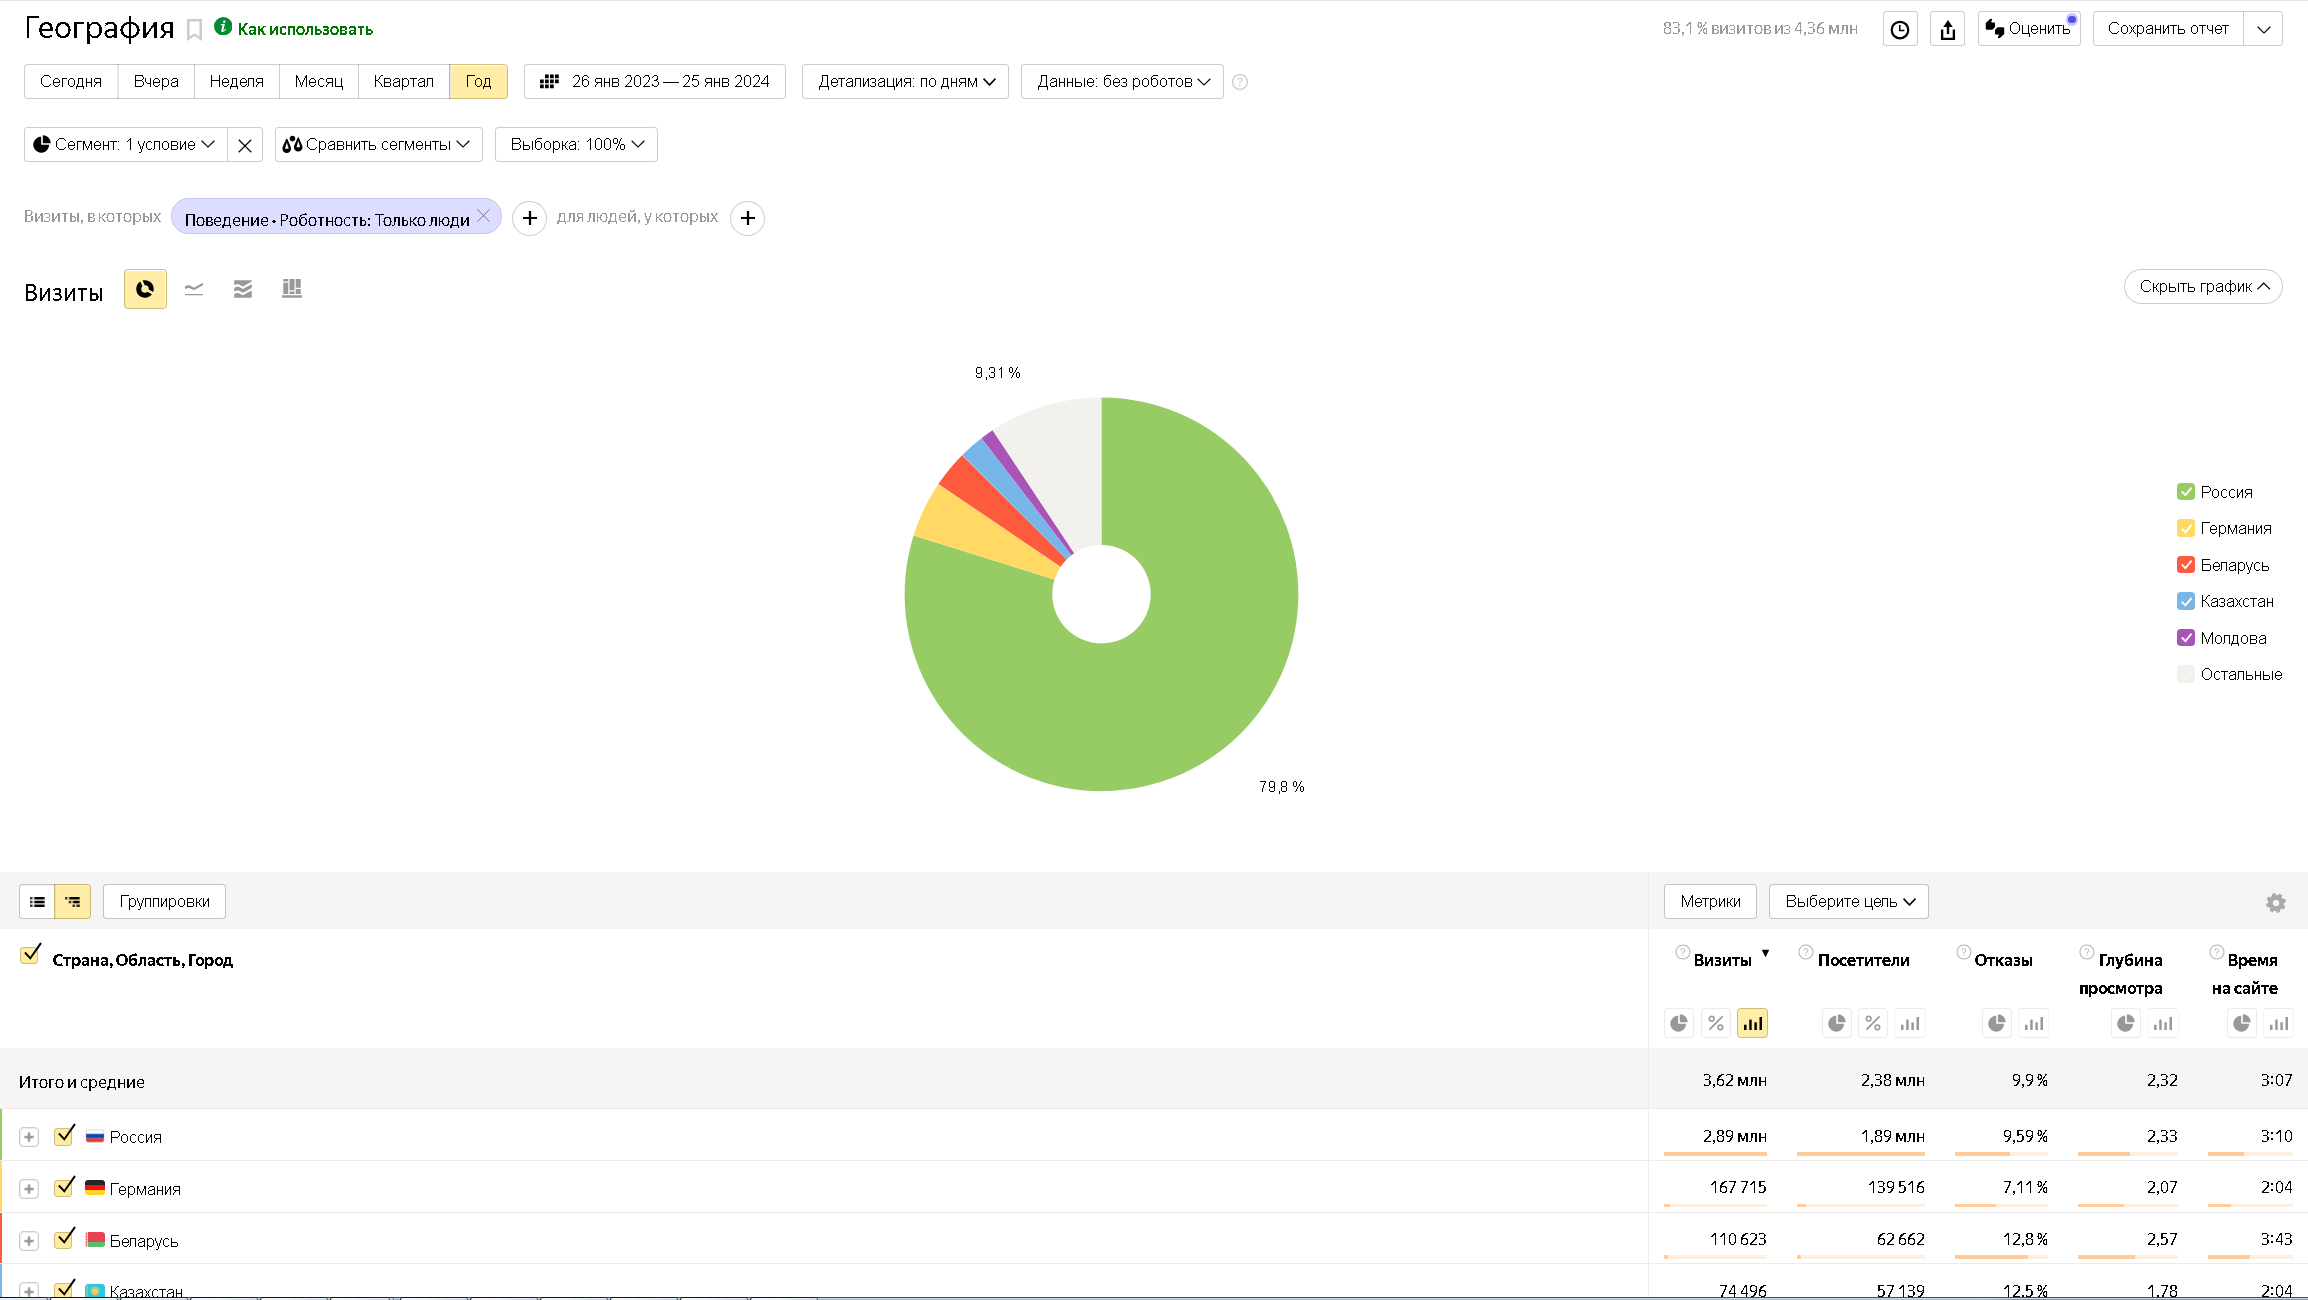
Task: Click the Группировки button
Action: [164, 902]
